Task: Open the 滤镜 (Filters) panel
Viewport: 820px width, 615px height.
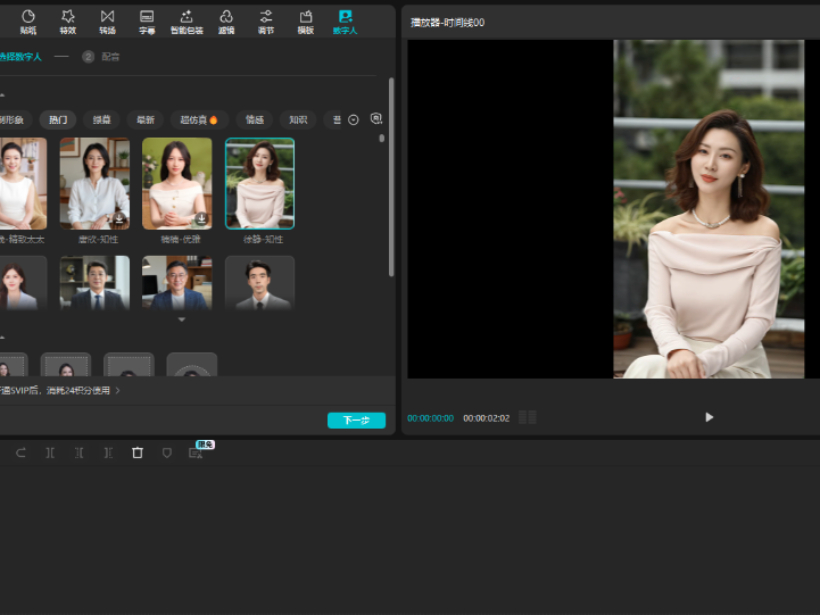Action: coord(226,21)
